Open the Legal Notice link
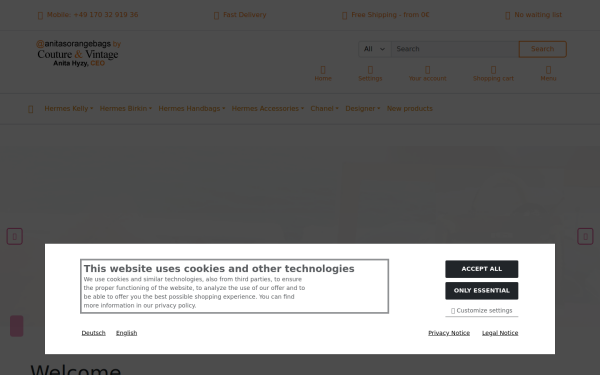 coord(500,333)
